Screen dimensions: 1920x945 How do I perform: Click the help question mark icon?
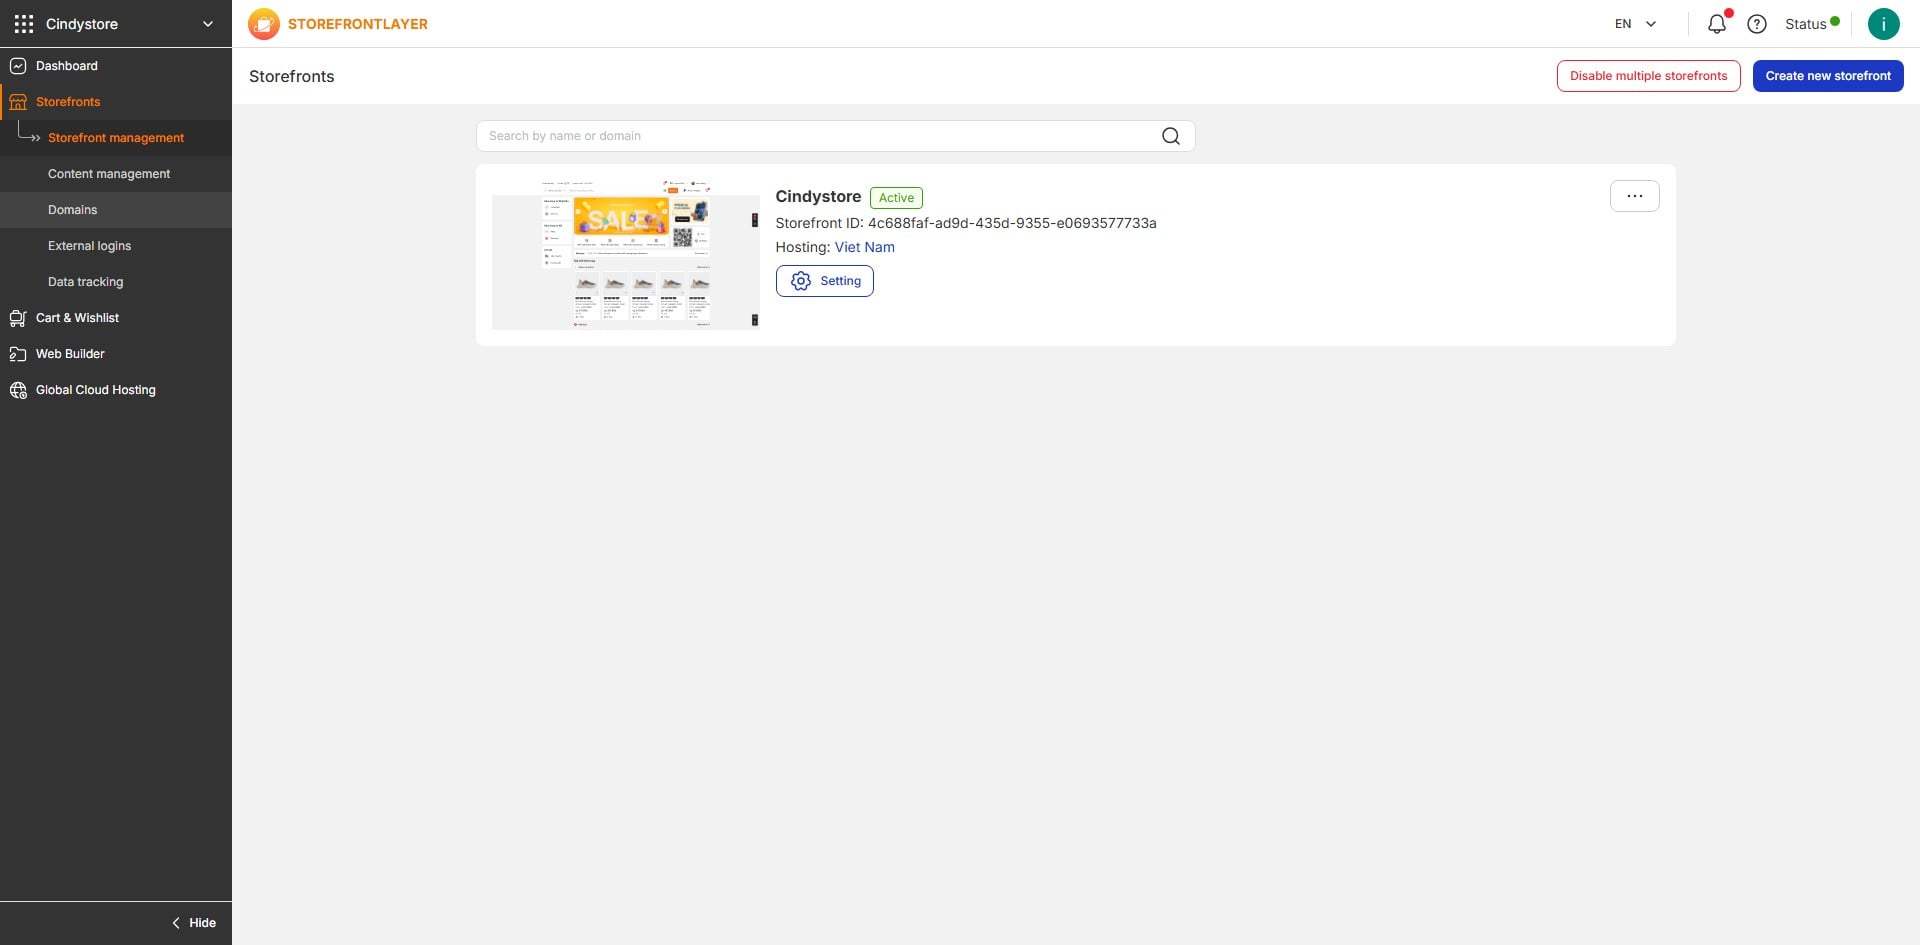[x=1757, y=23]
